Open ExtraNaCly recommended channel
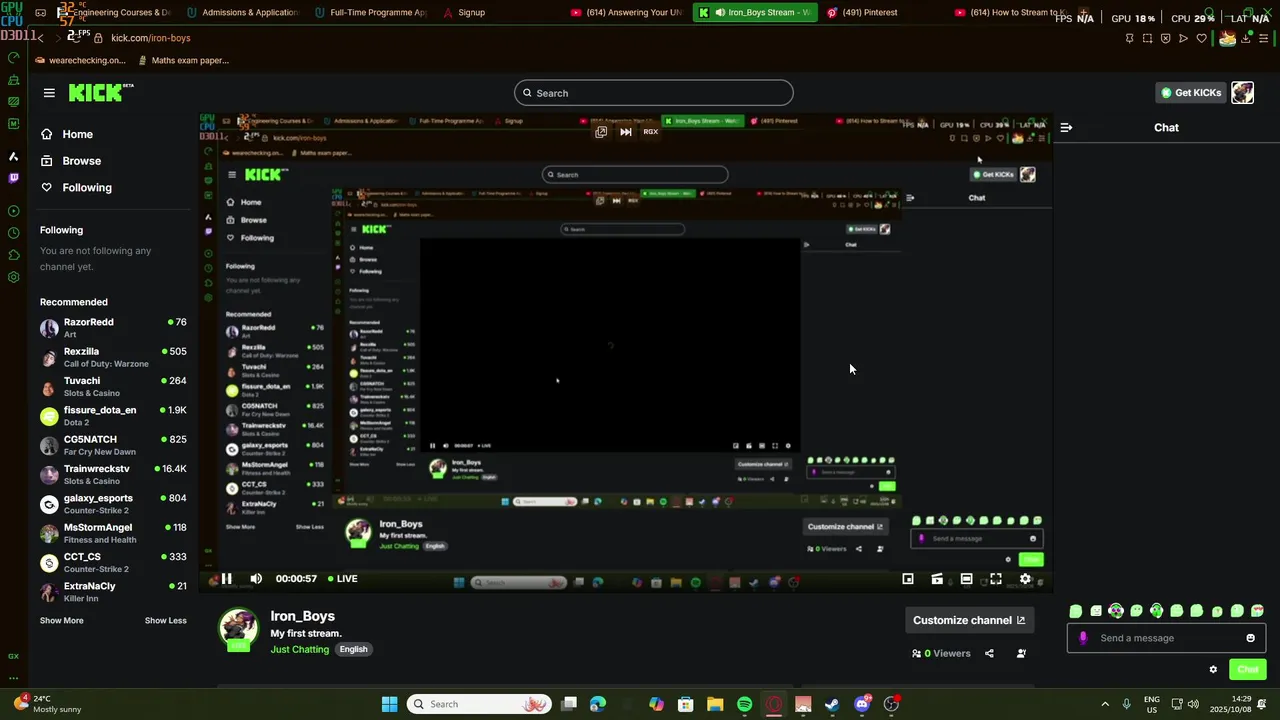The image size is (1280, 720). [x=113, y=592]
